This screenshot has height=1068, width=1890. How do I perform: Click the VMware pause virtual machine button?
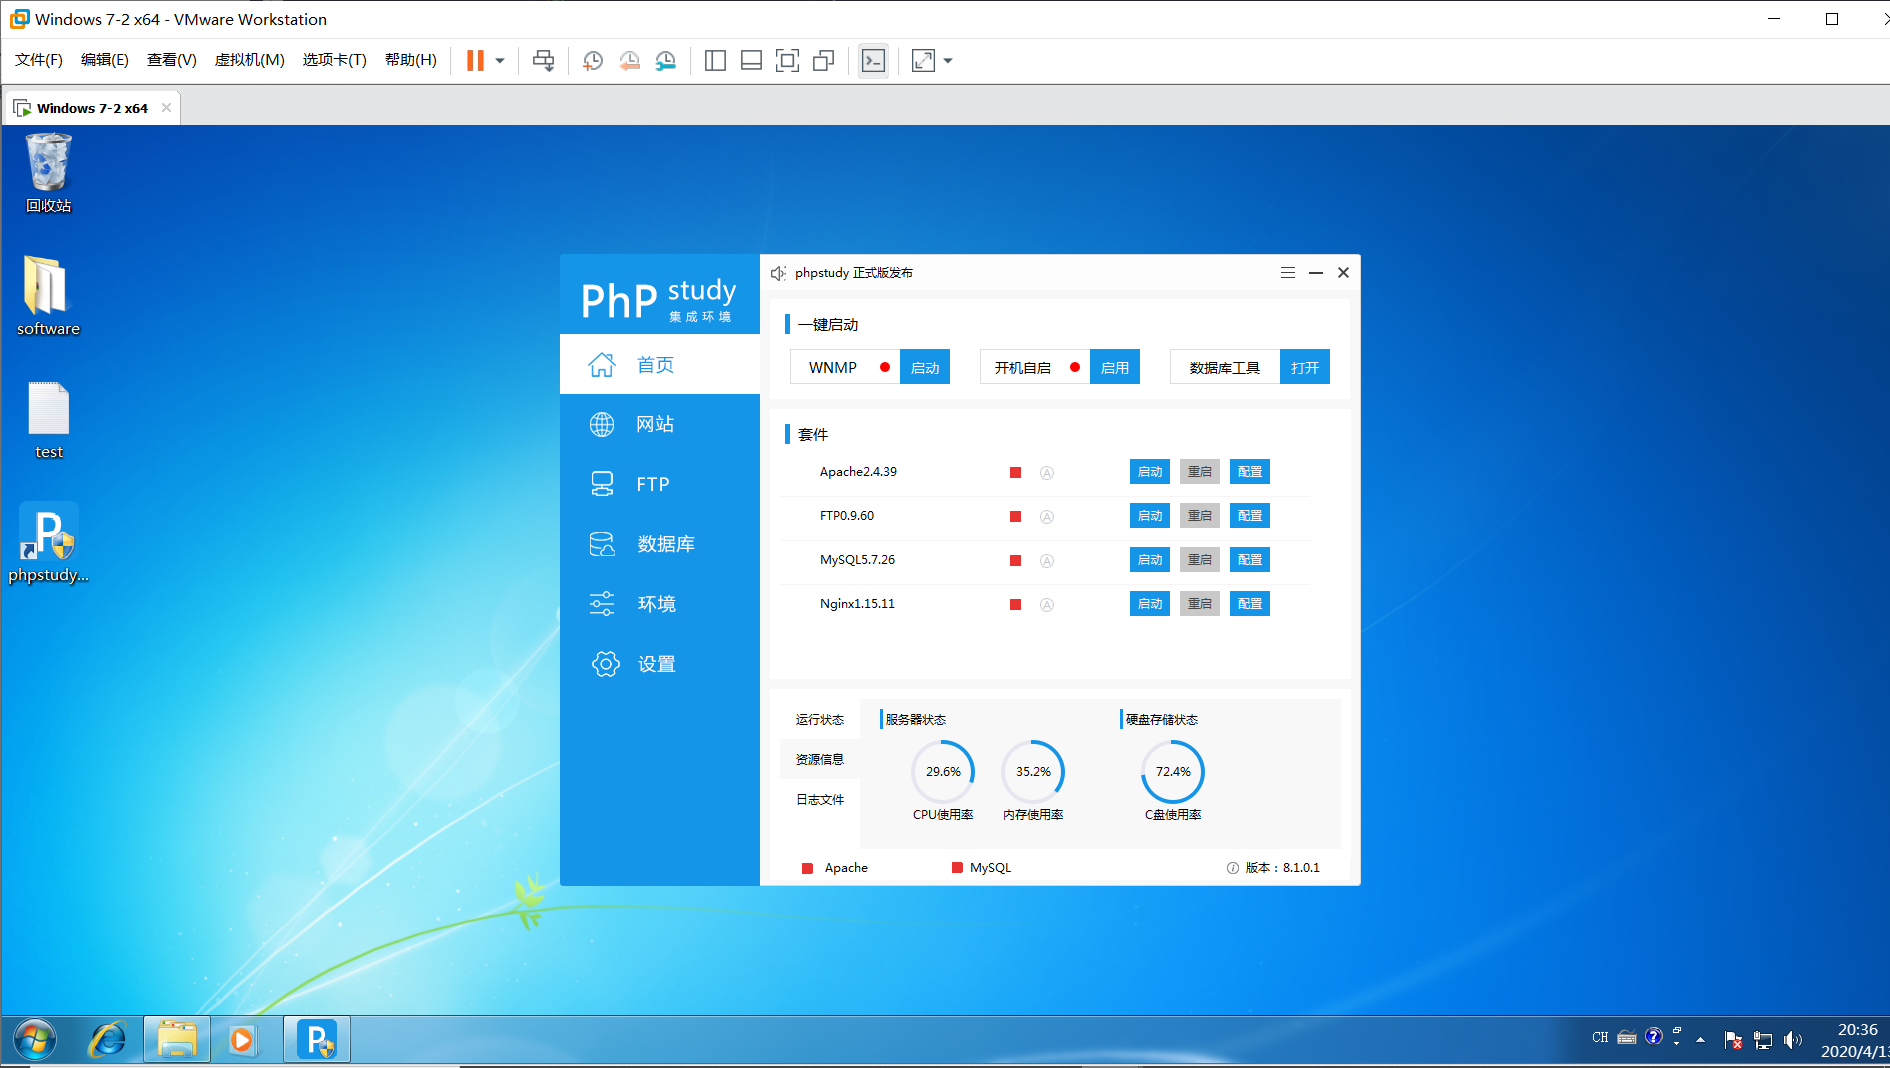[x=475, y=61]
